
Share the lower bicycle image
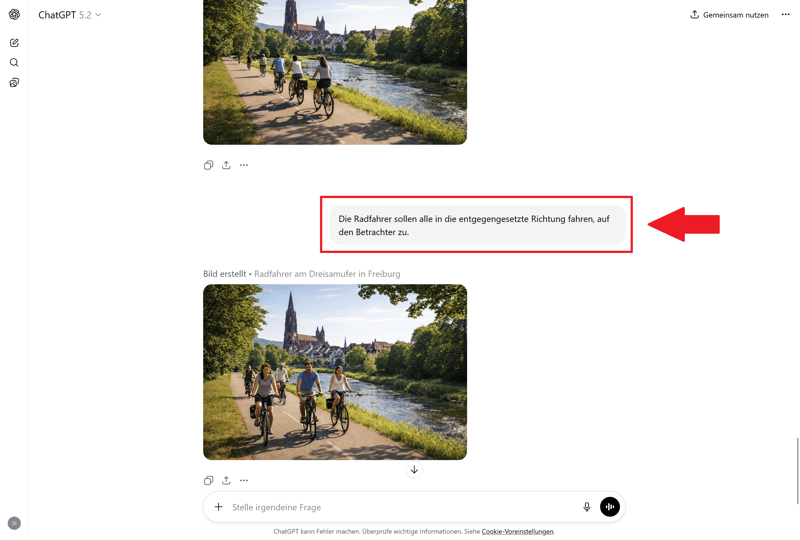[x=226, y=480]
